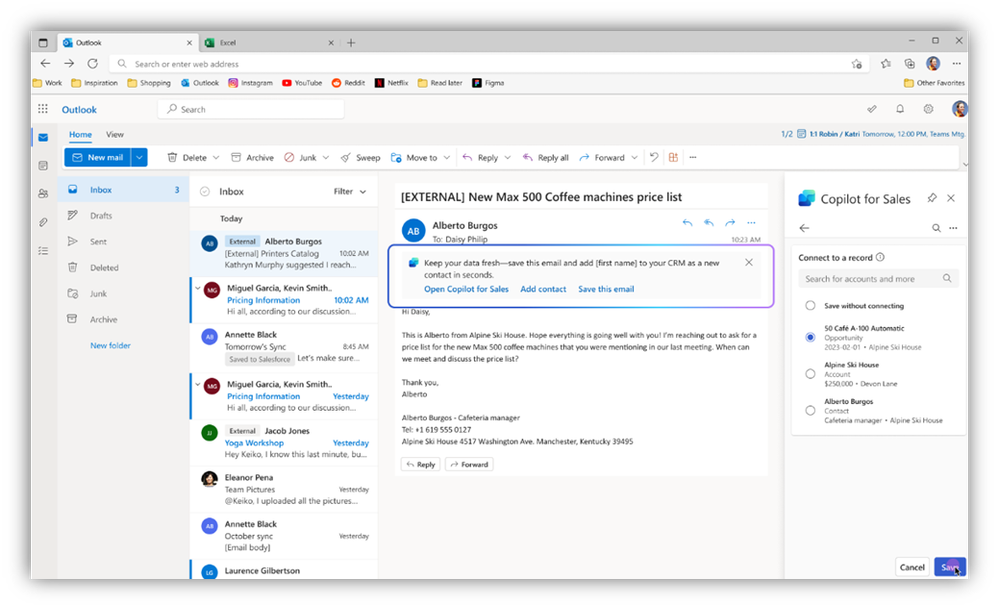Expand New mail dropdown arrow

click(140, 157)
